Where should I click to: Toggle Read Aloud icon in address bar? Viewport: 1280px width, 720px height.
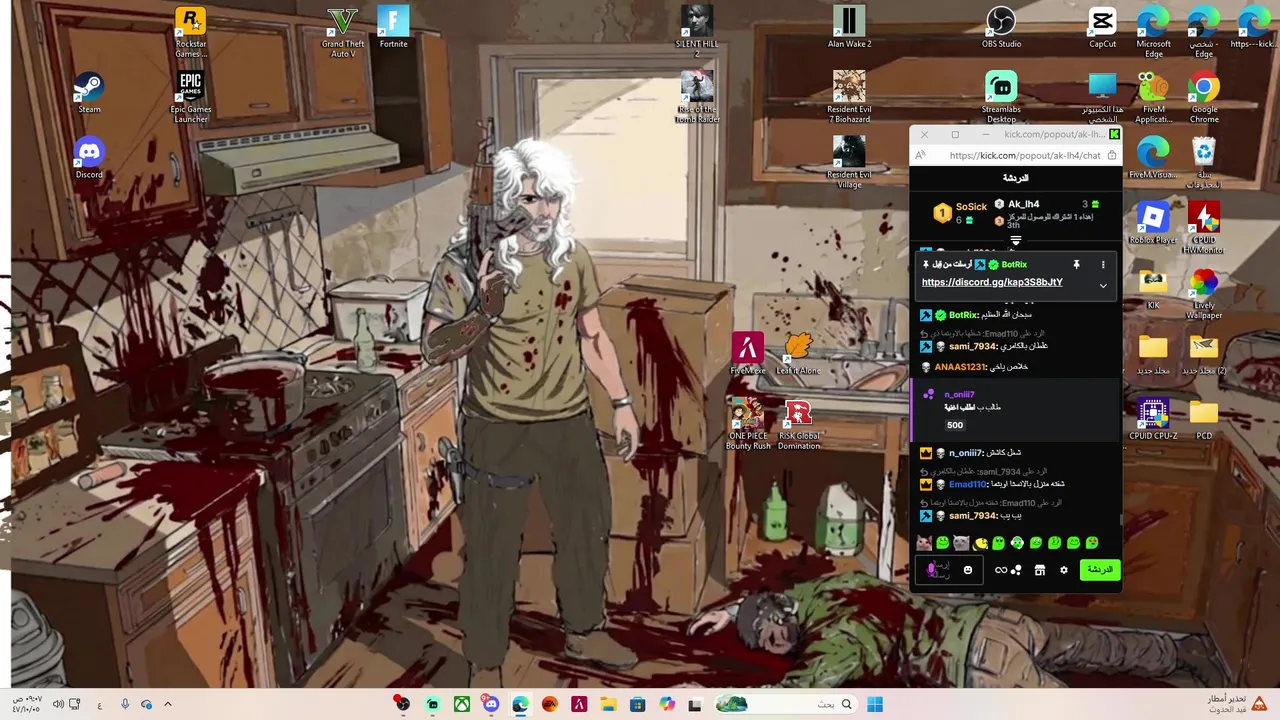(920, 155)
